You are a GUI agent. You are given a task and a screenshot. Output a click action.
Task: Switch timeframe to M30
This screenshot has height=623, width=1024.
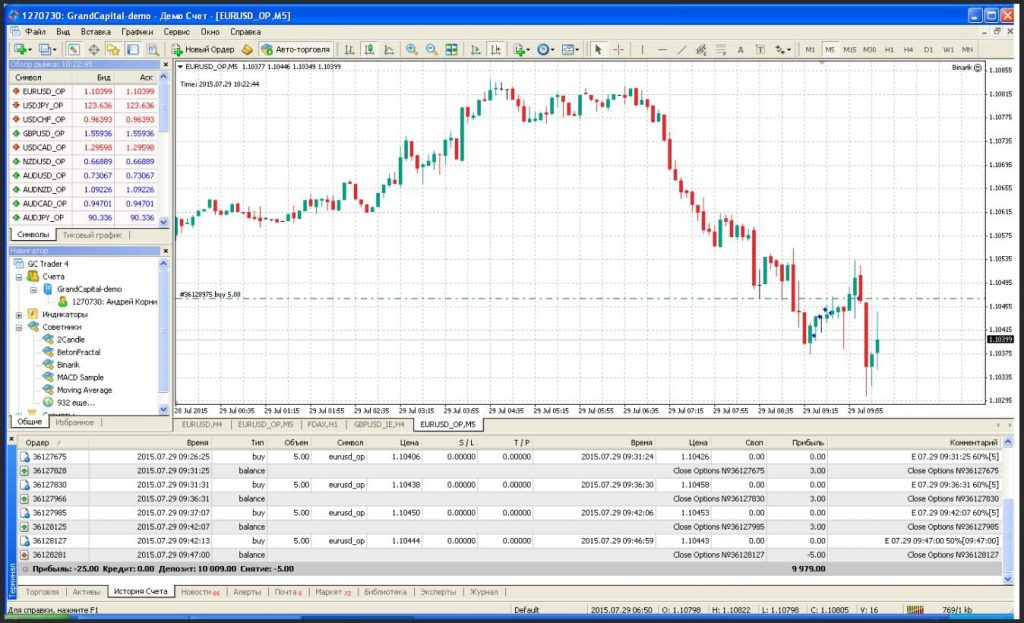(x=869, y=50)
